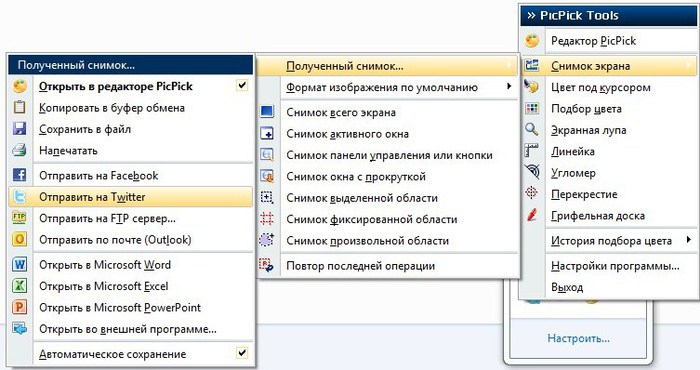Click the Снимок экрана icon in PicPick Tools
The width and height of the screenshot is (700, 370).
532,66
